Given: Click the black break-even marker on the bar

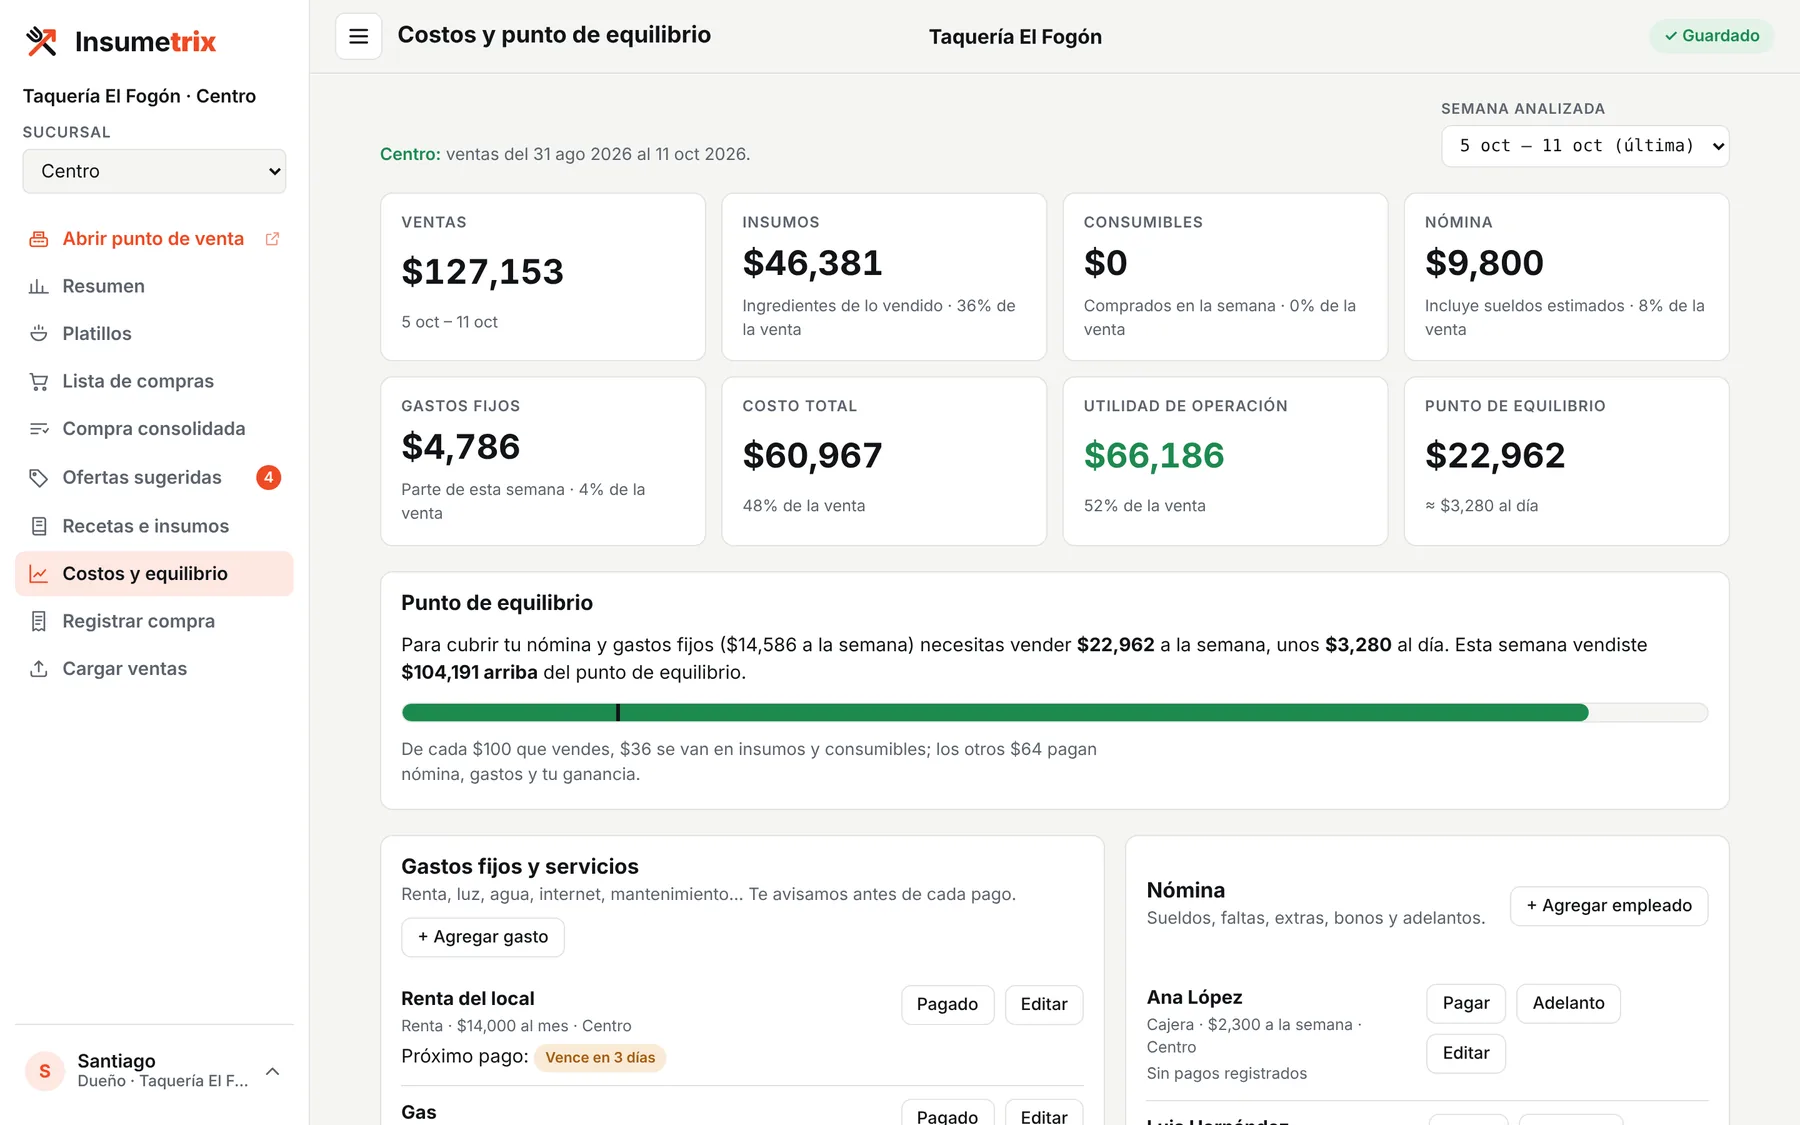Looking at the screenshot, I should pyautogui.click(x=618, y=713).
